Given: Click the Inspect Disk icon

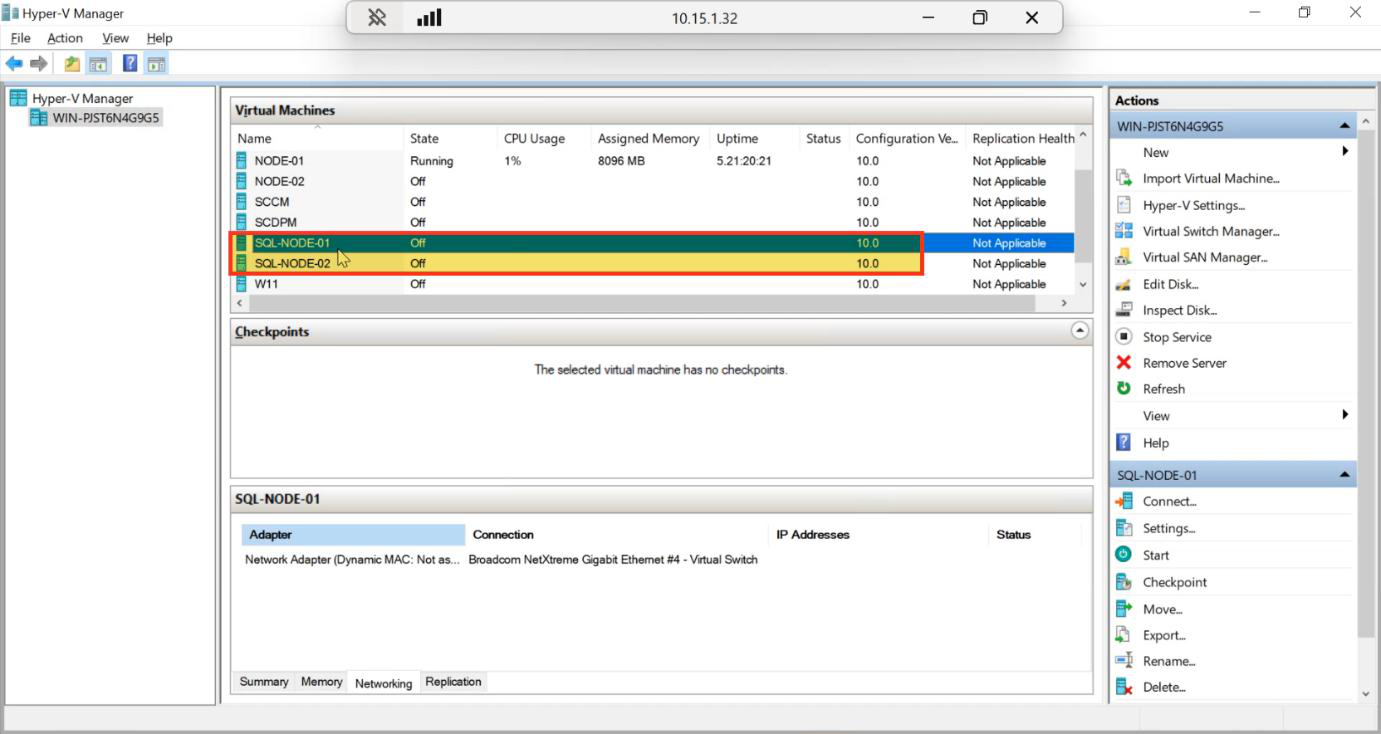Looking at the screenshot, I should coord(1124,310).
